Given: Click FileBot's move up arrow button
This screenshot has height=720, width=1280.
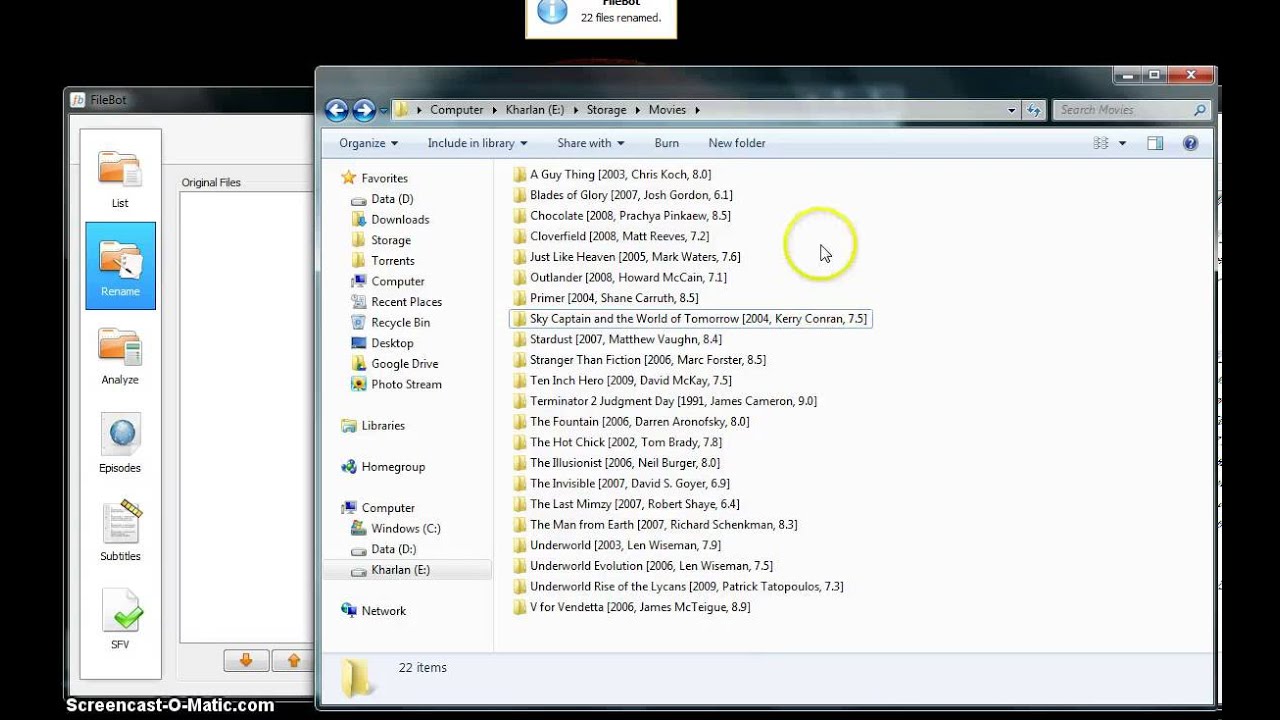Looking at the screenshot, I should click(293, 660).
